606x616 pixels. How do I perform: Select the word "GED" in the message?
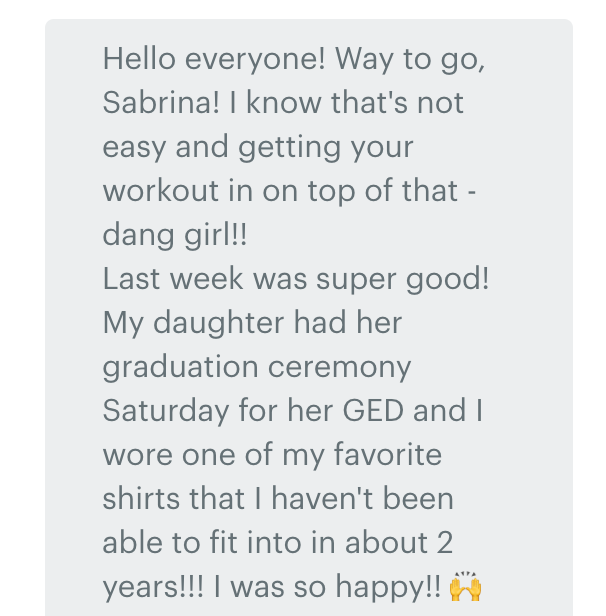pos(373,410)
